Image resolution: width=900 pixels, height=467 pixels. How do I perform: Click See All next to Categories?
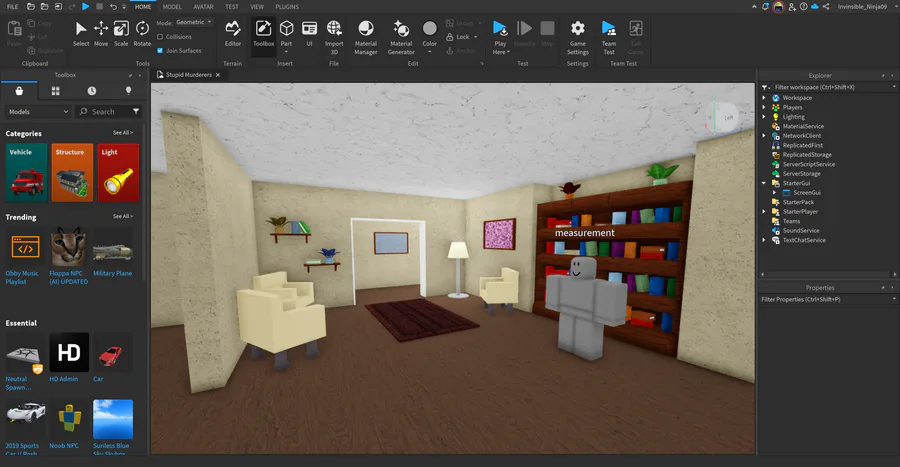pos(123,133)
